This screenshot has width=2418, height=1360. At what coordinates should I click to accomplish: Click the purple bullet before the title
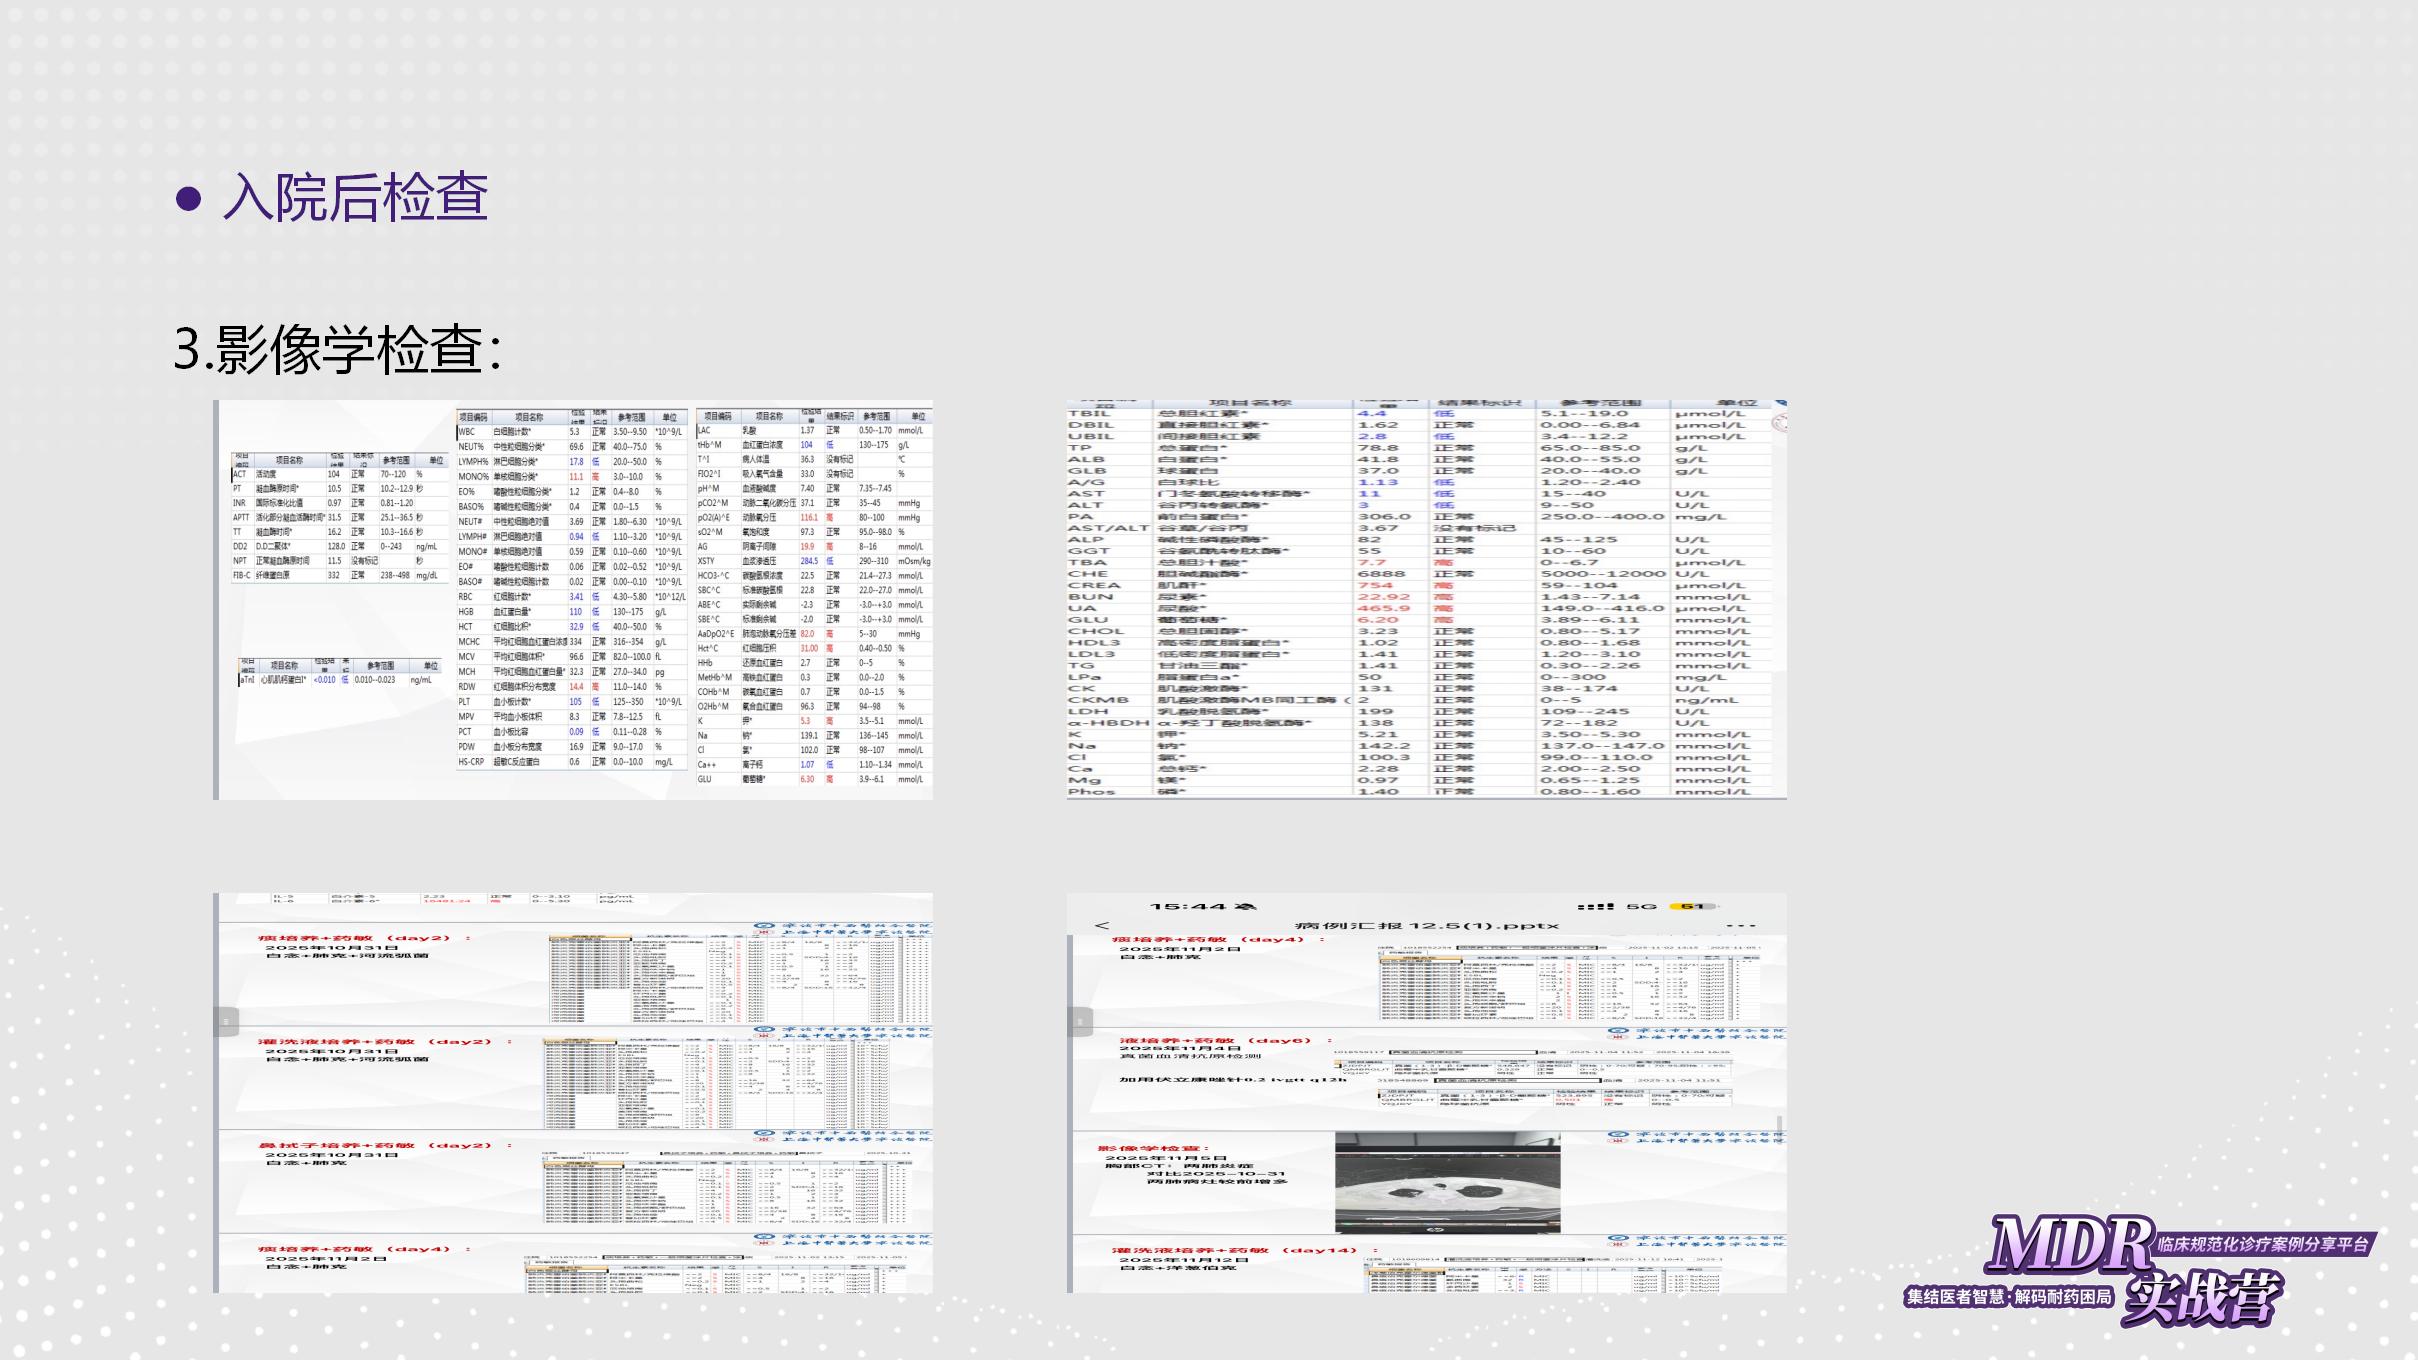point(188,198)
